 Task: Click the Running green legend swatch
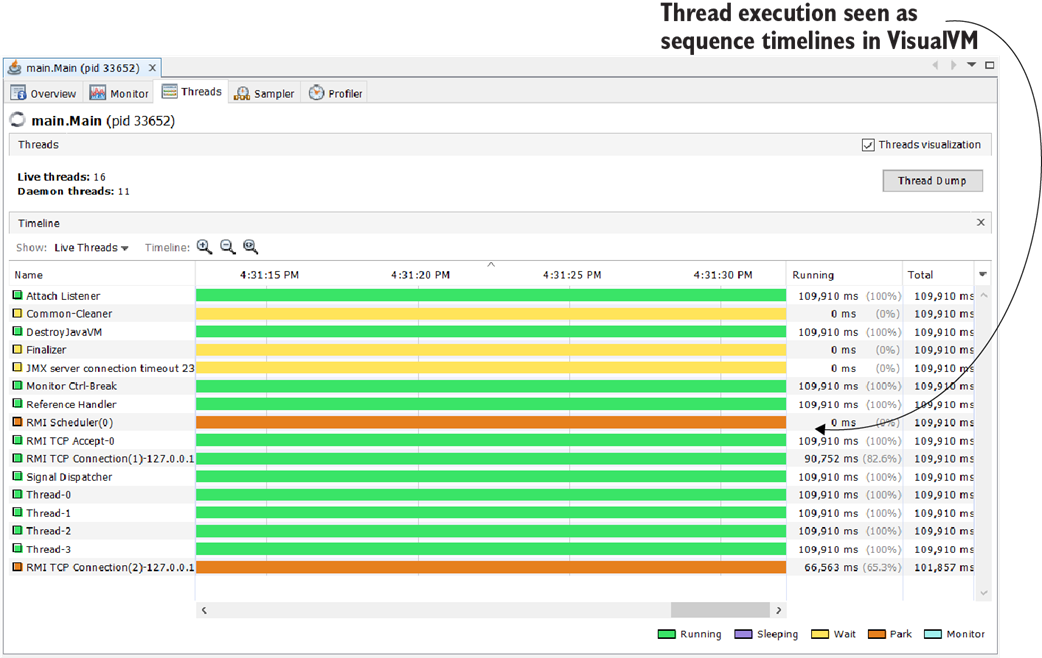click(667, 634)
